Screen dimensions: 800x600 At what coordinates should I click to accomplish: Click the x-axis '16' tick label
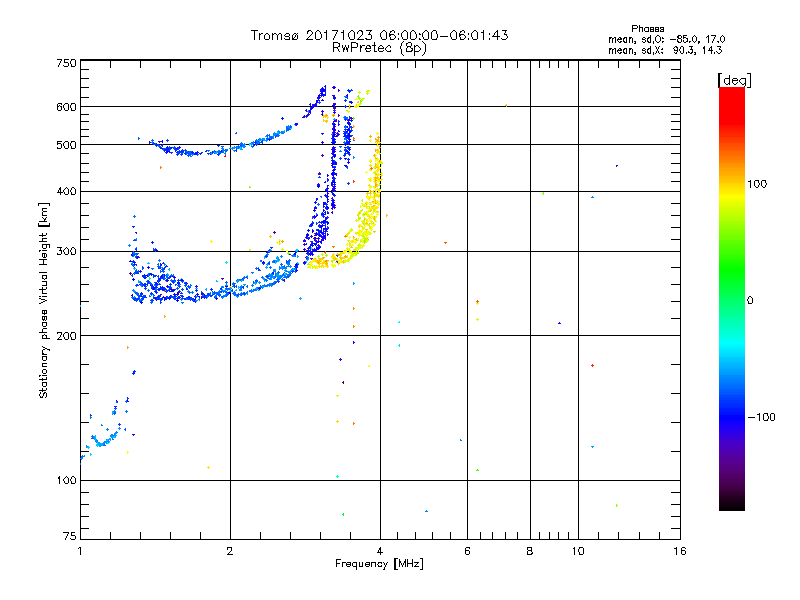tap(680, 551)
